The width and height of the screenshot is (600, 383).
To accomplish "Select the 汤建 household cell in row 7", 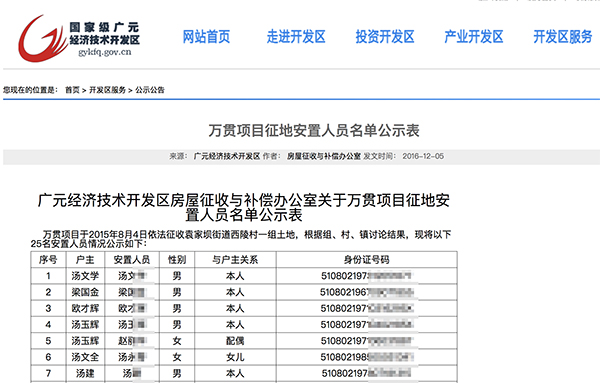I will coord(85,373).
